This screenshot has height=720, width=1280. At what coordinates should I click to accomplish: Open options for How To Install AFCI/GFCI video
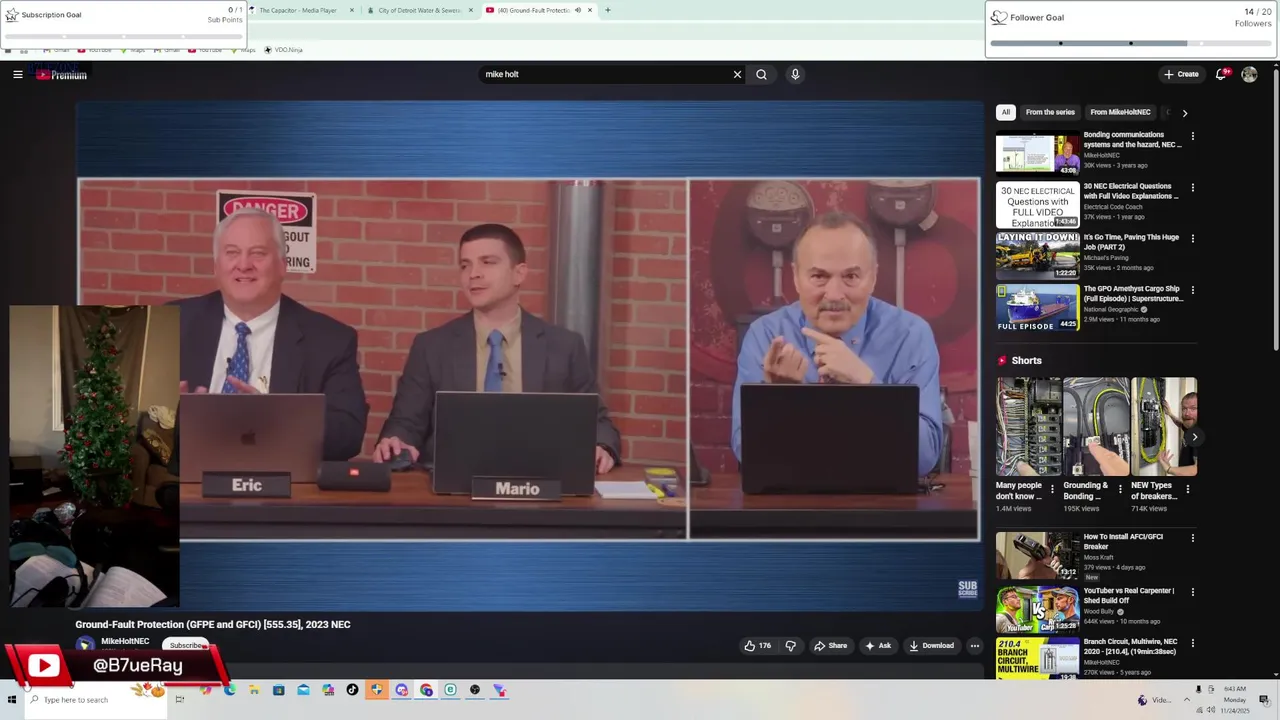(1192, 538)
